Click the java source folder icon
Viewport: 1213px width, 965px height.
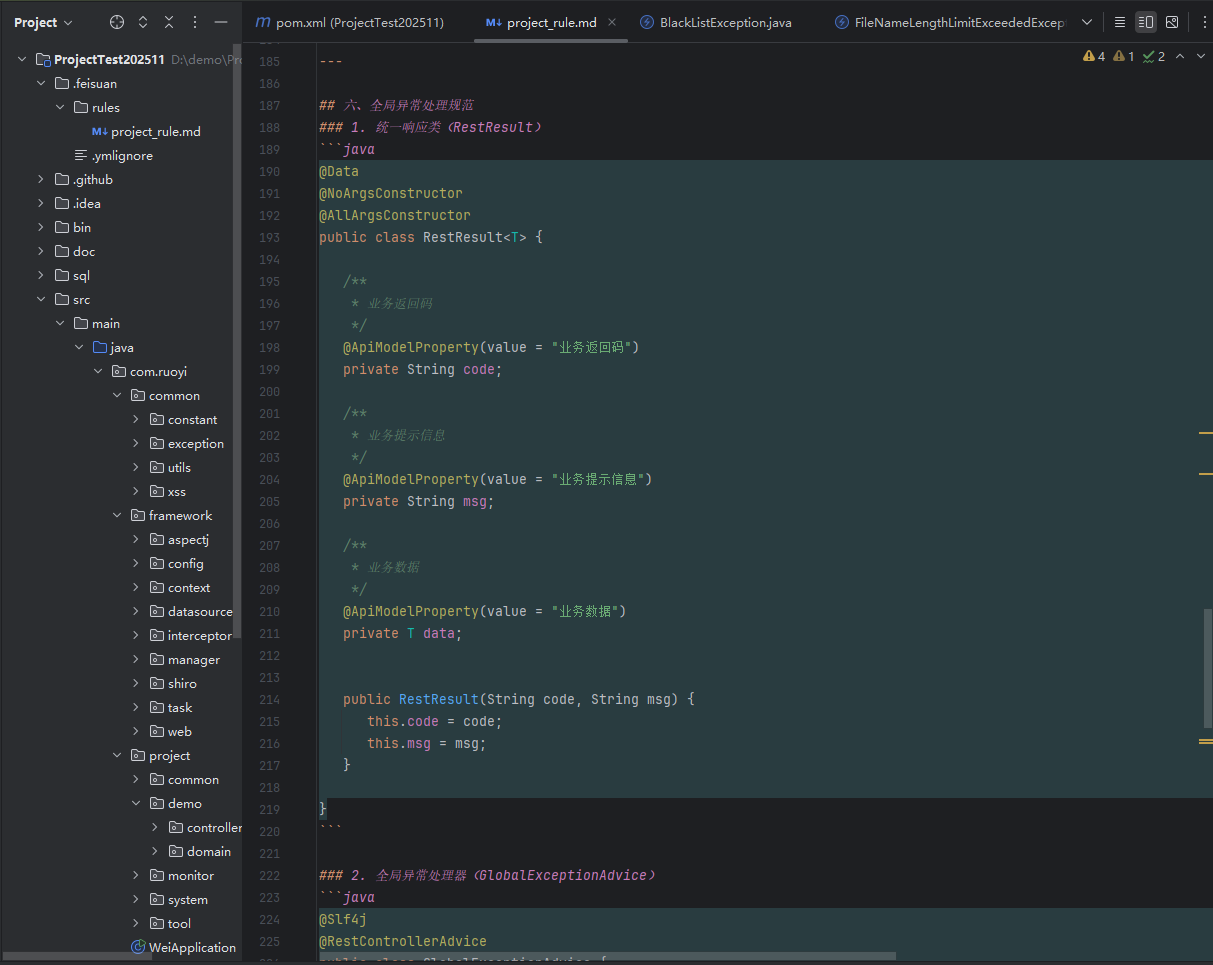(x=100, y=347)
